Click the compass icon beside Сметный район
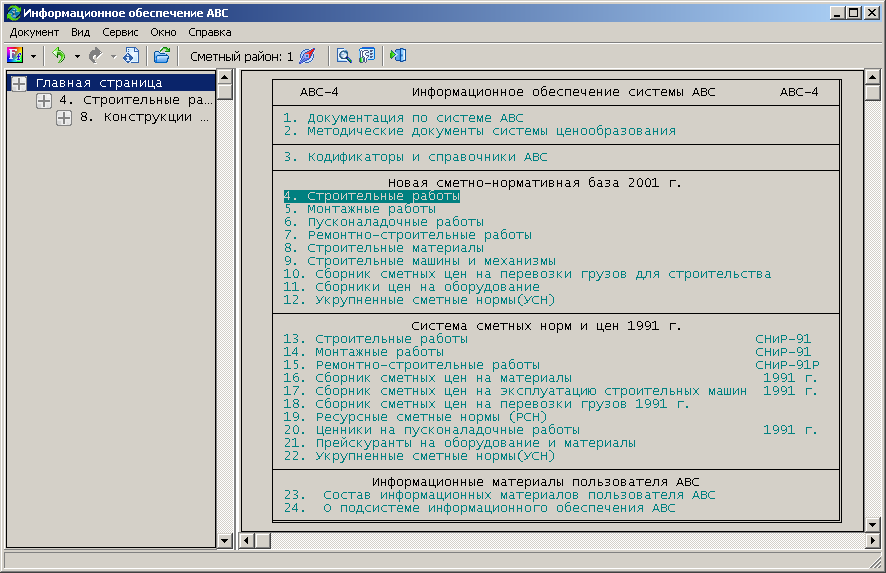Image resolution: width=886 pixels, height=573 pixels. pyautogui.click(x=307, y=56)
